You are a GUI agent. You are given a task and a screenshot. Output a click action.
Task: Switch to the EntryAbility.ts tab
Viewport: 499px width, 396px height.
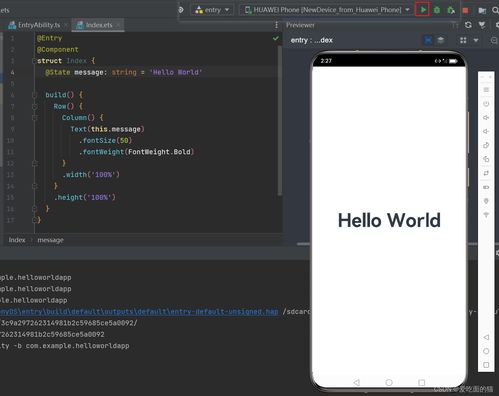click(x=34, y=25)
